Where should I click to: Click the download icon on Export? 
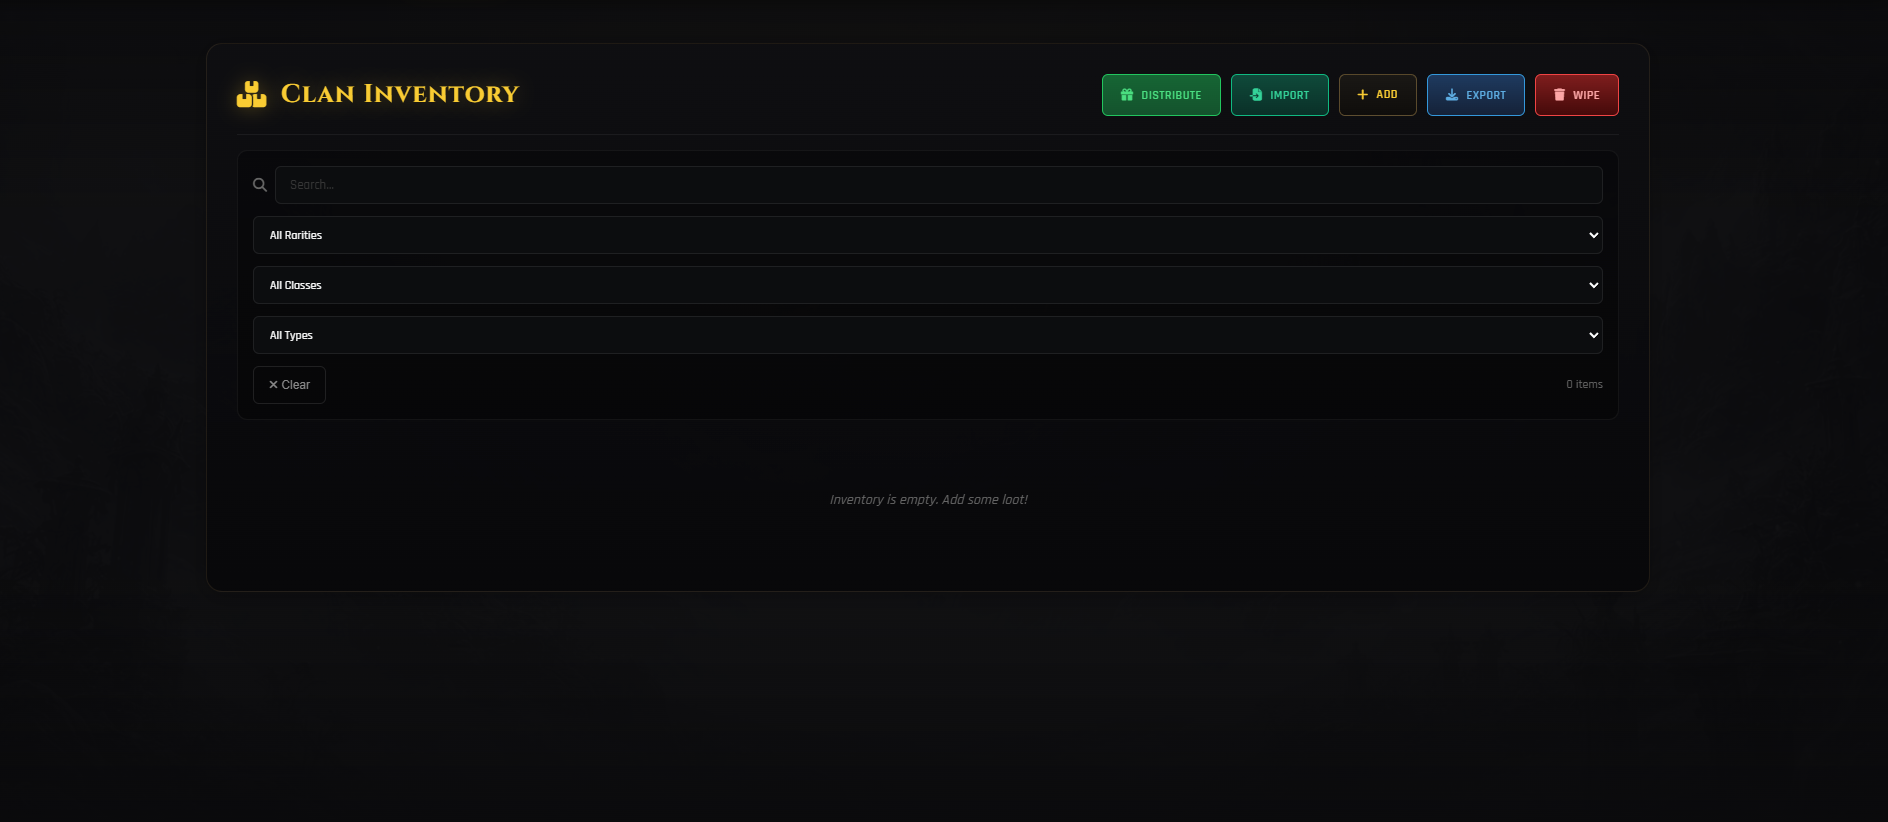1452,95
